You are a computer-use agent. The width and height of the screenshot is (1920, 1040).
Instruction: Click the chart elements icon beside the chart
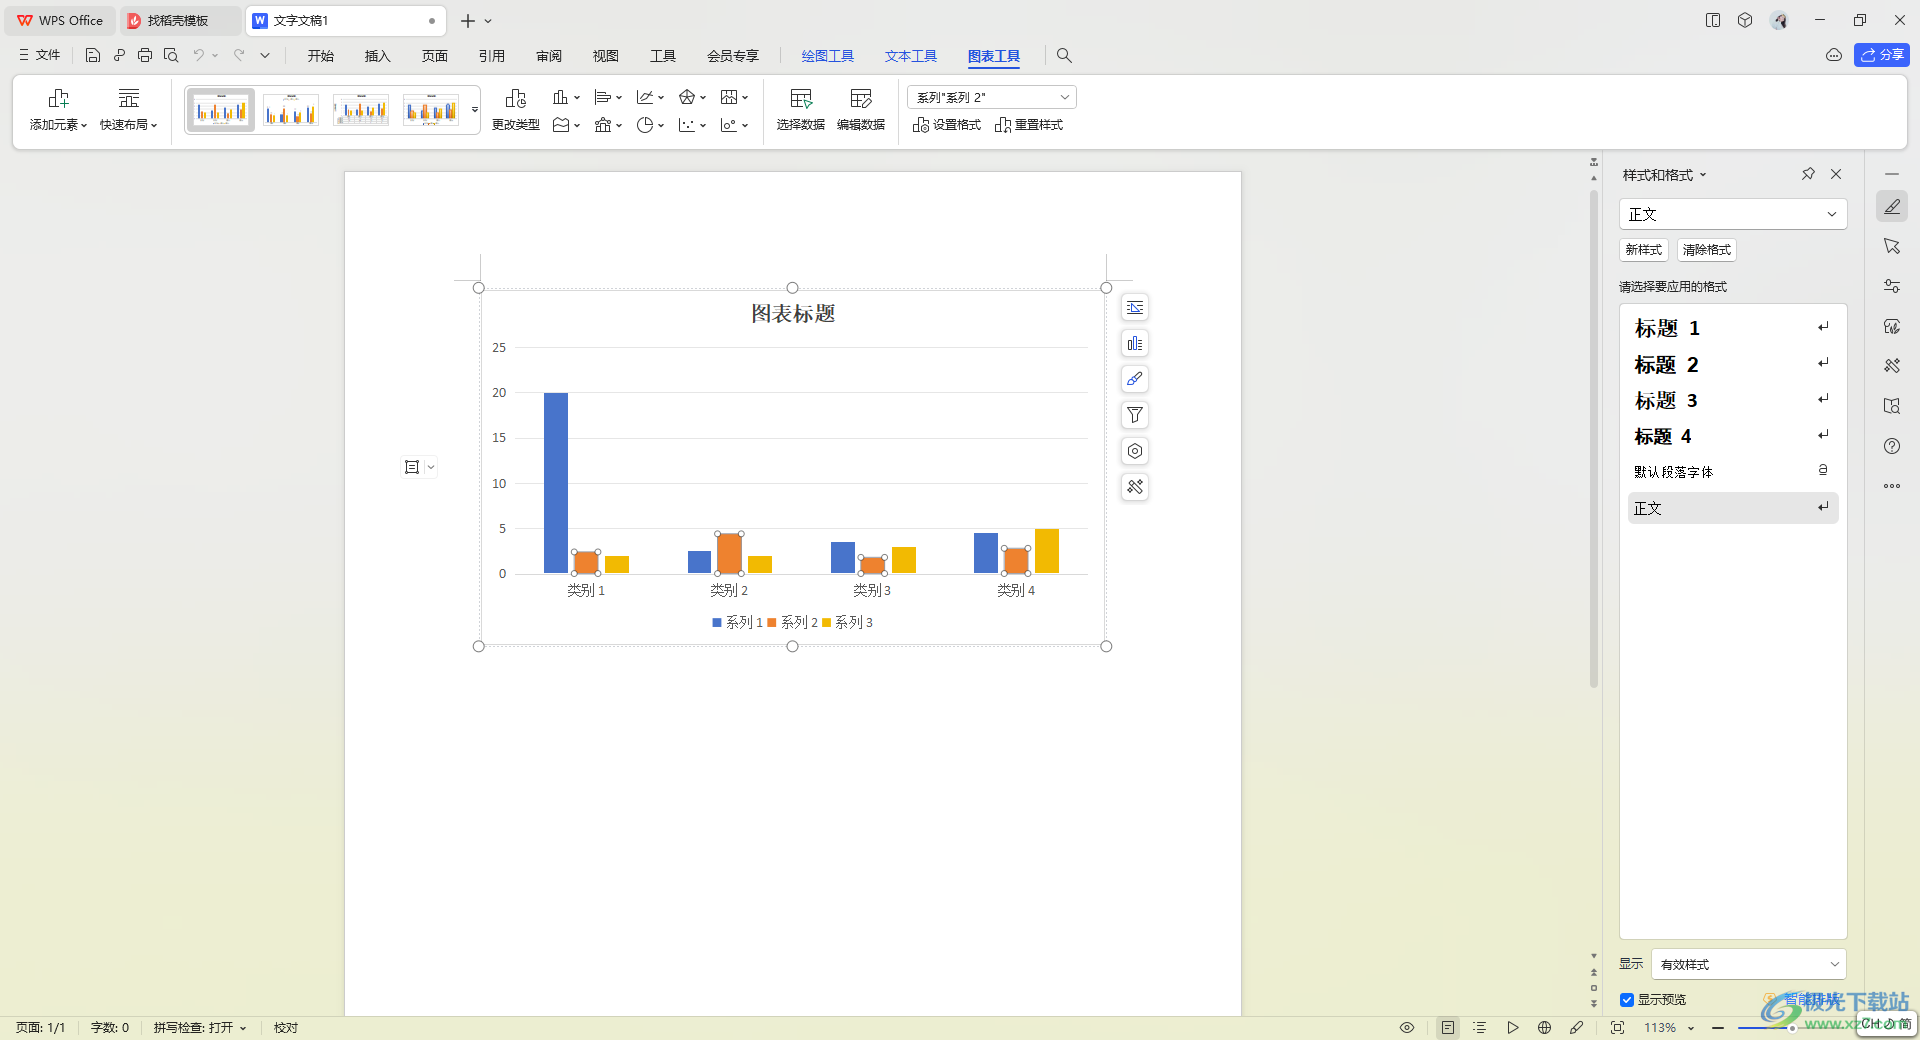[x=1135, y=344]
